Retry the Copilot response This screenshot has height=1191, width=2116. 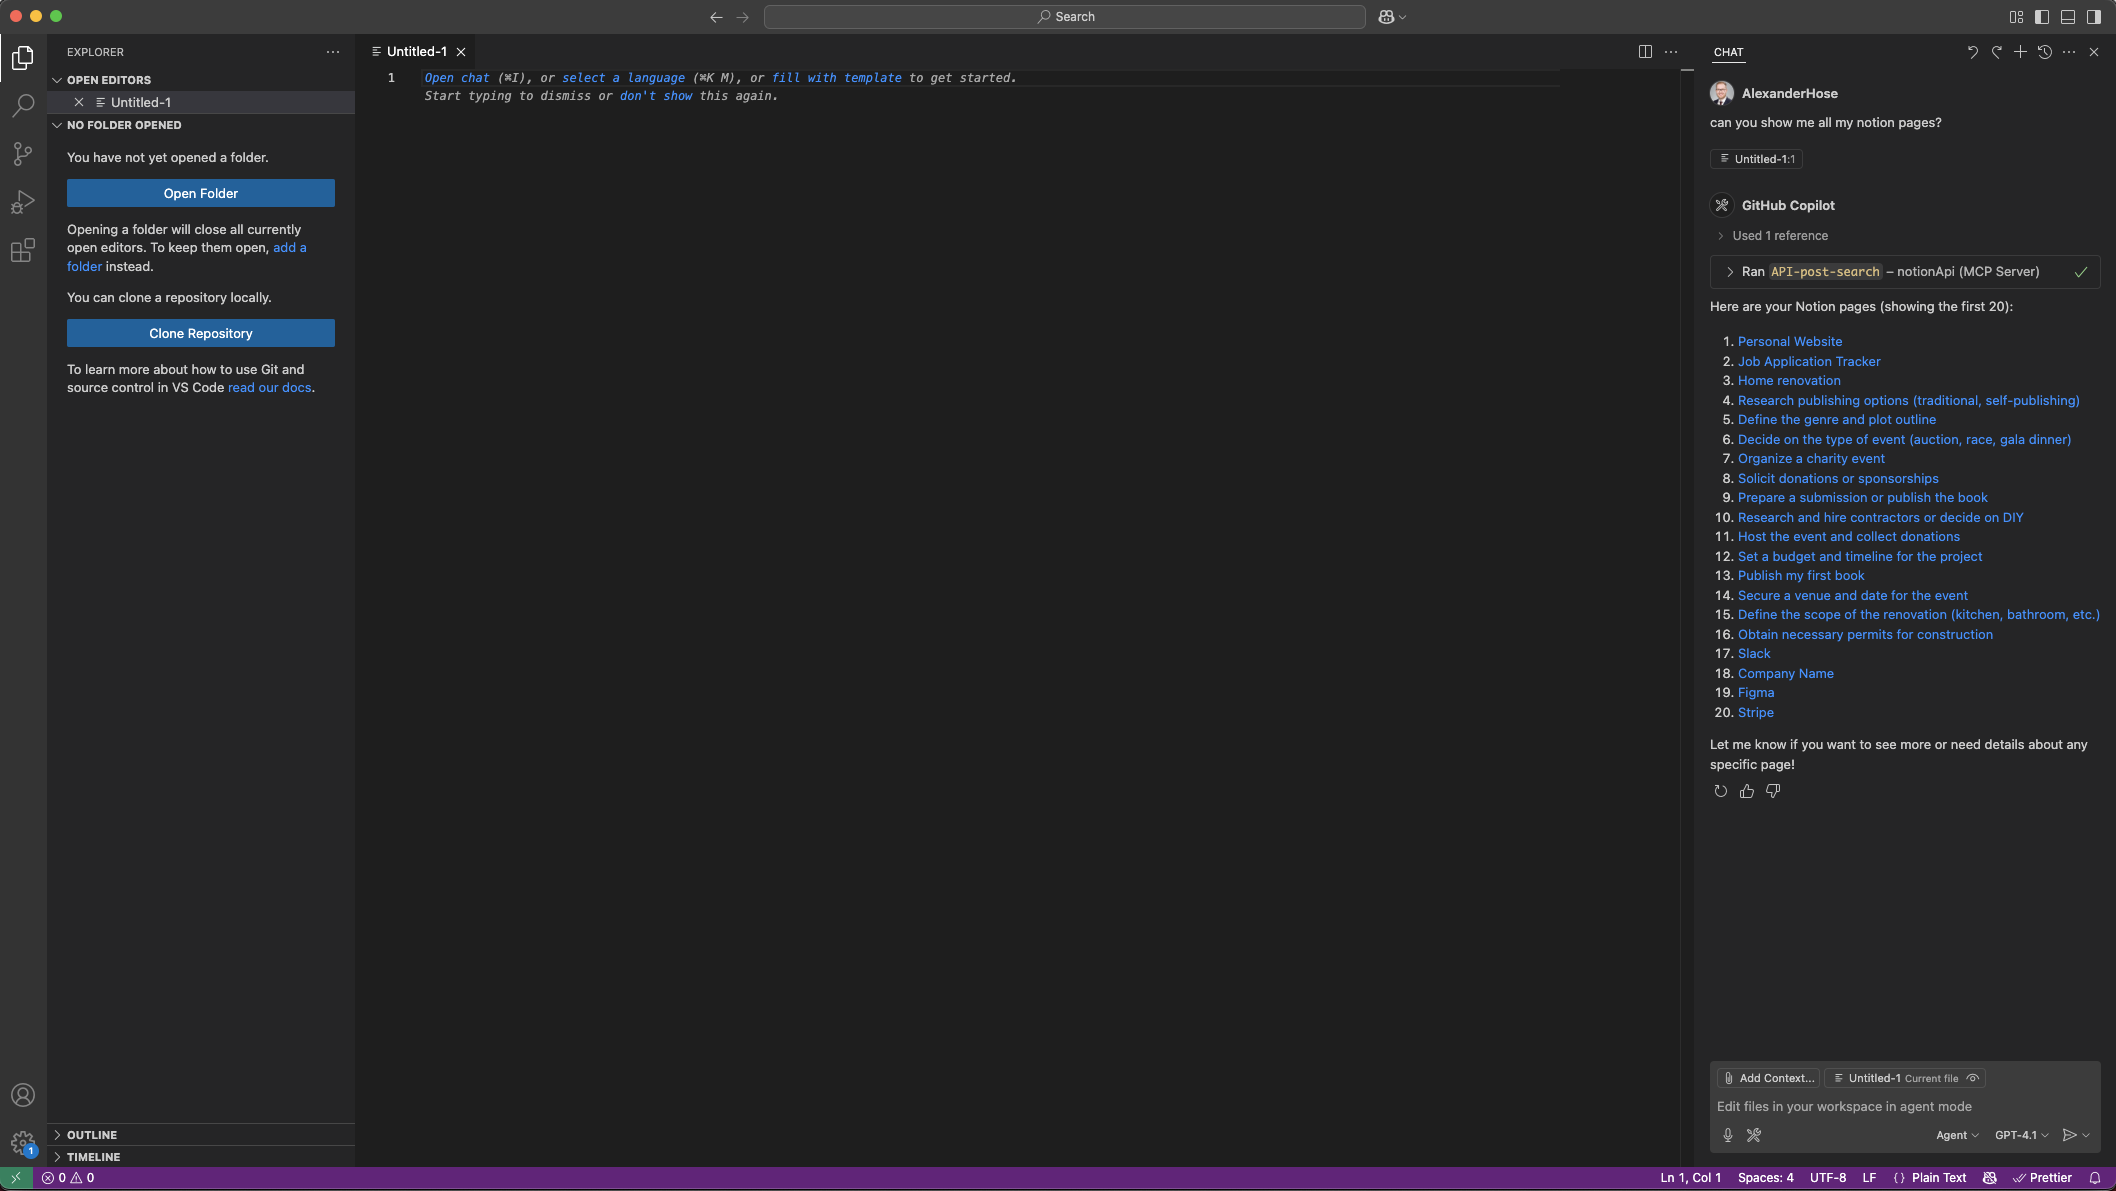[1720, 791]
